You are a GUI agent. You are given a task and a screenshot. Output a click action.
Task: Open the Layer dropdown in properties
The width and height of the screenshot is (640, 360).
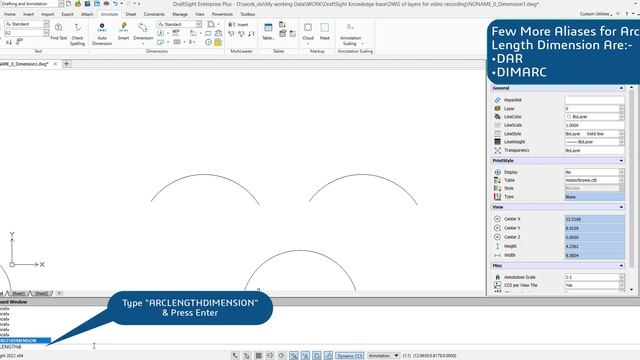point(622,109)
